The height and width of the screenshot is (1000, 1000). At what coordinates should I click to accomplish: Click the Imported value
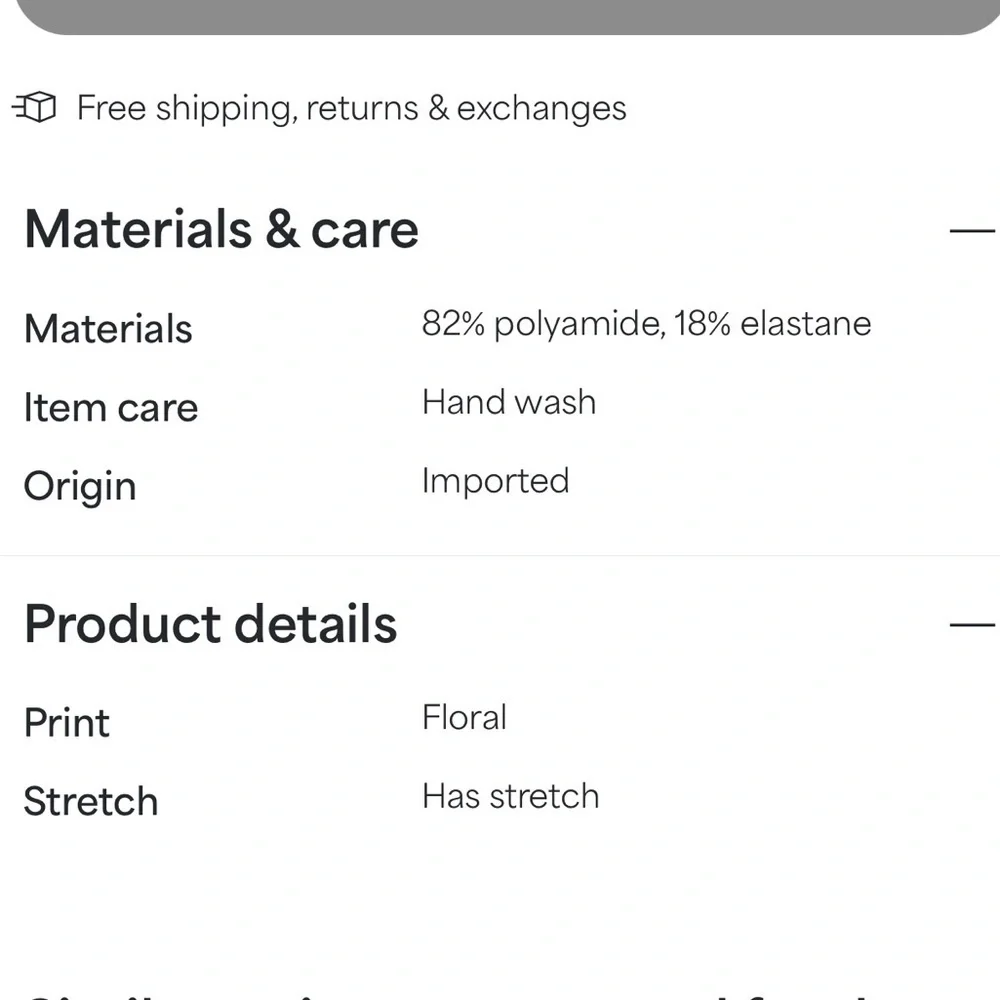tap(495, 481)
